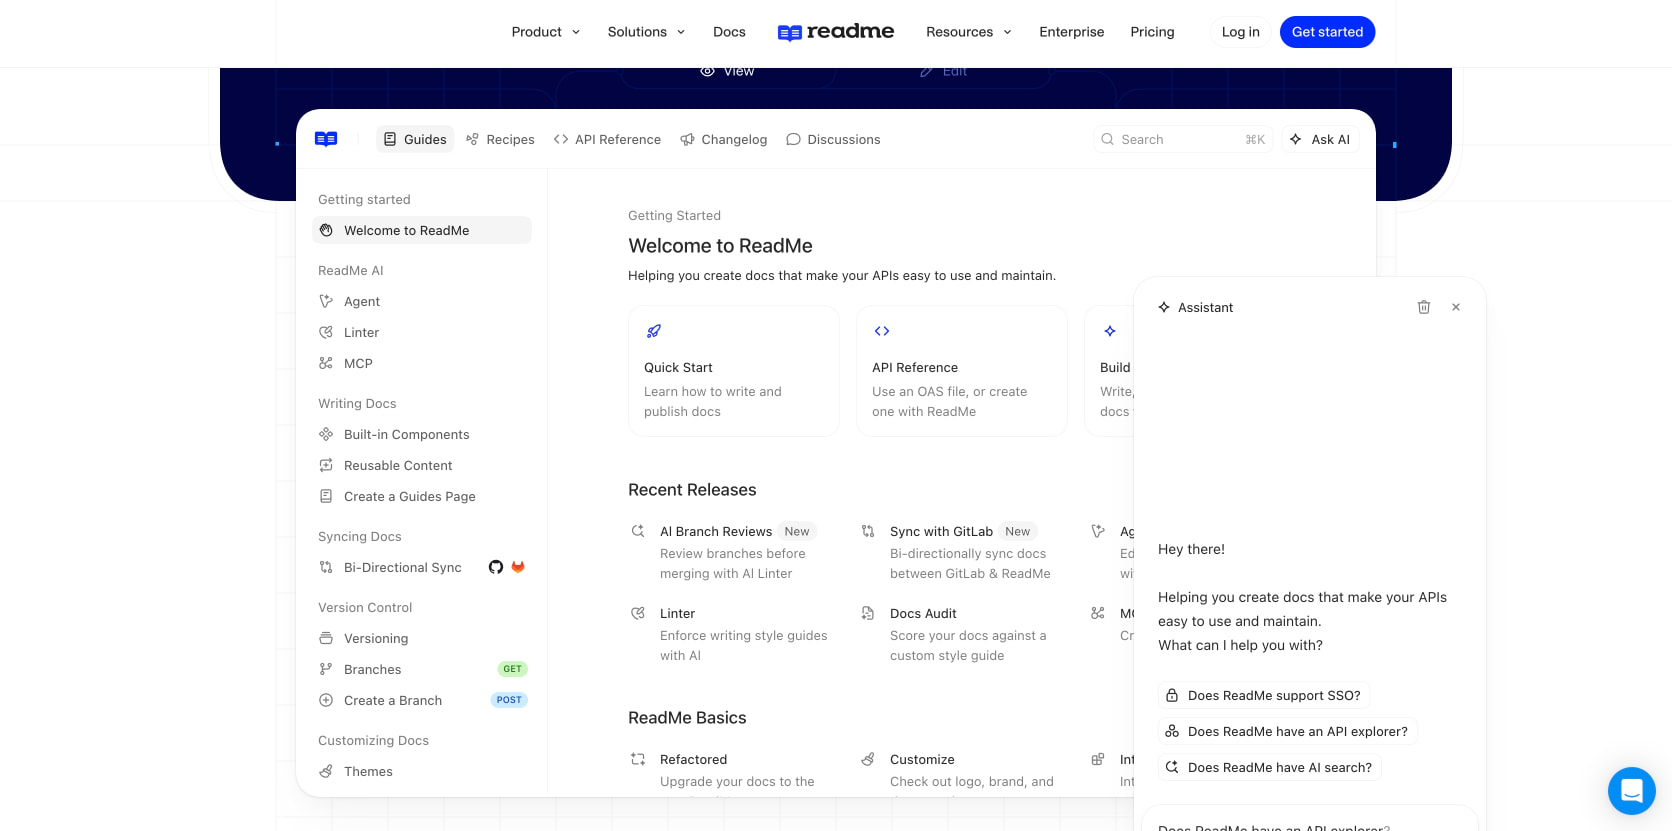Ask "Does ReadMe have an API explorer?"

(1288, 731)
